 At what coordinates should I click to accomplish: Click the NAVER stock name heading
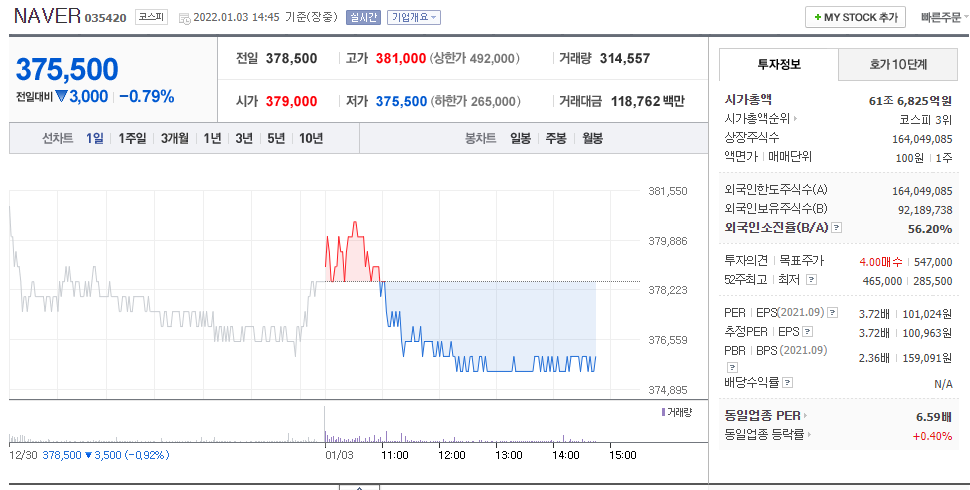pos(48,16)
